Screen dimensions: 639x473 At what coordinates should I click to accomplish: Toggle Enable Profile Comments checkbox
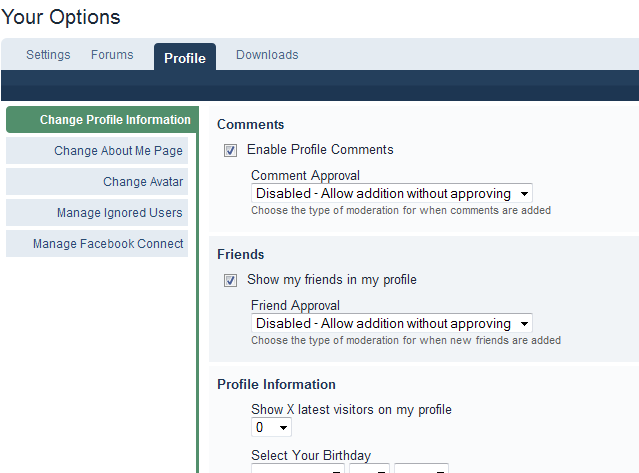click(230, 150)
